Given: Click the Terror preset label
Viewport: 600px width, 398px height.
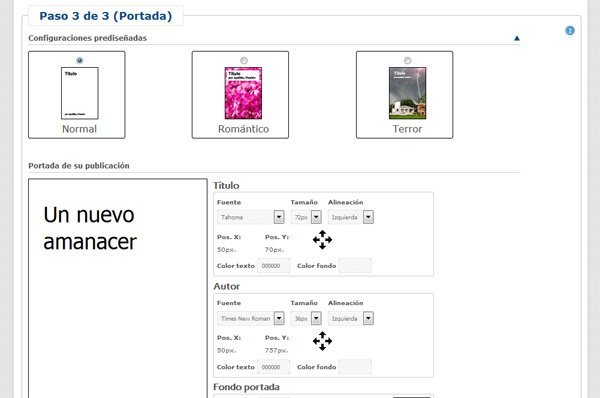Looking at the screenshot, I should [407, 129].
